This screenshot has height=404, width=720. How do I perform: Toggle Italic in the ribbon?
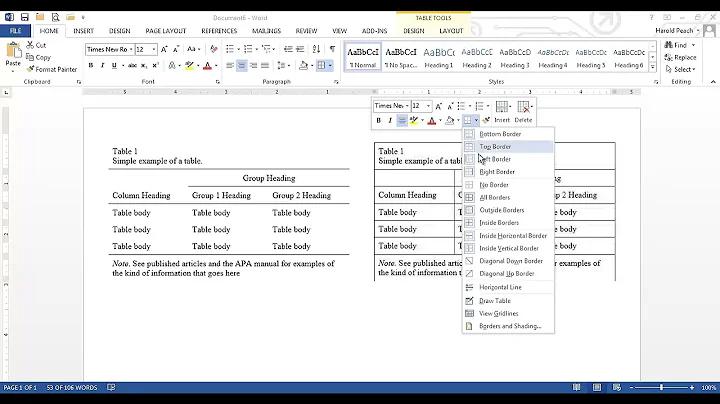pos(102,66)
